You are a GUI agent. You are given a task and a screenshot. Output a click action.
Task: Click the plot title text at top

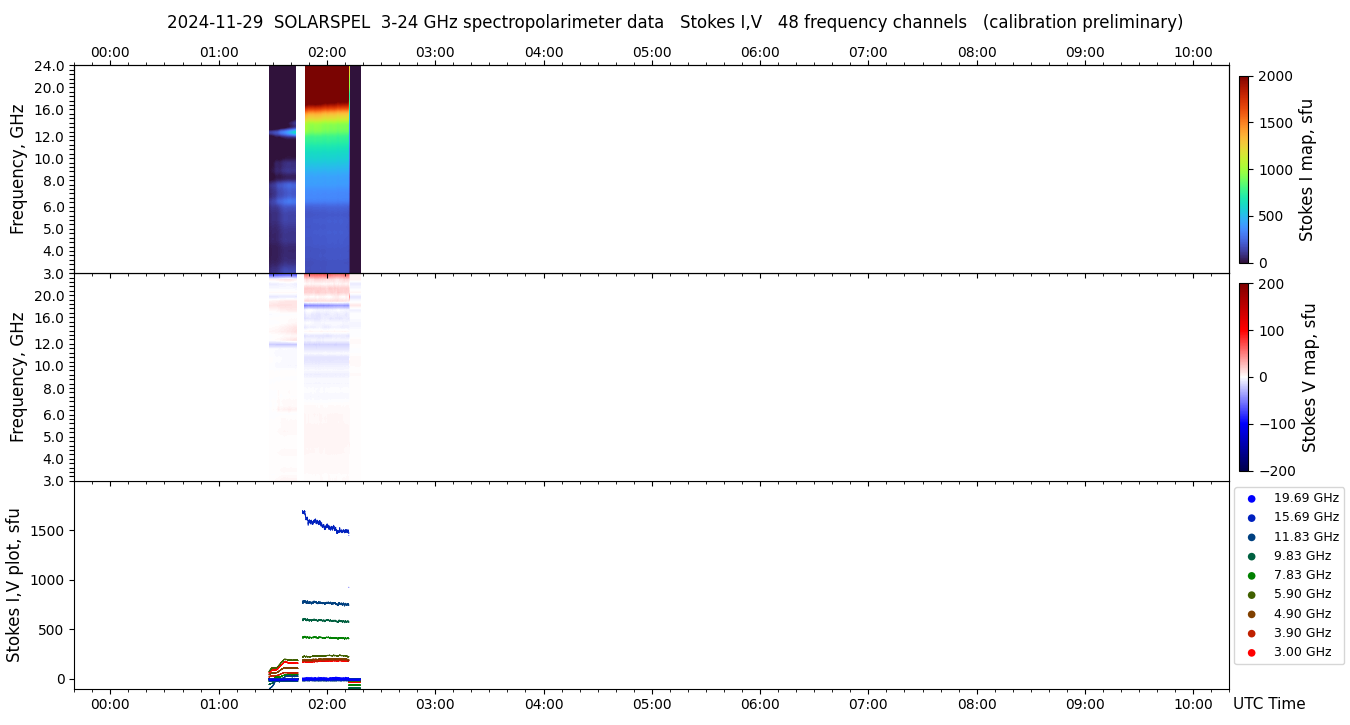(674, 22)
